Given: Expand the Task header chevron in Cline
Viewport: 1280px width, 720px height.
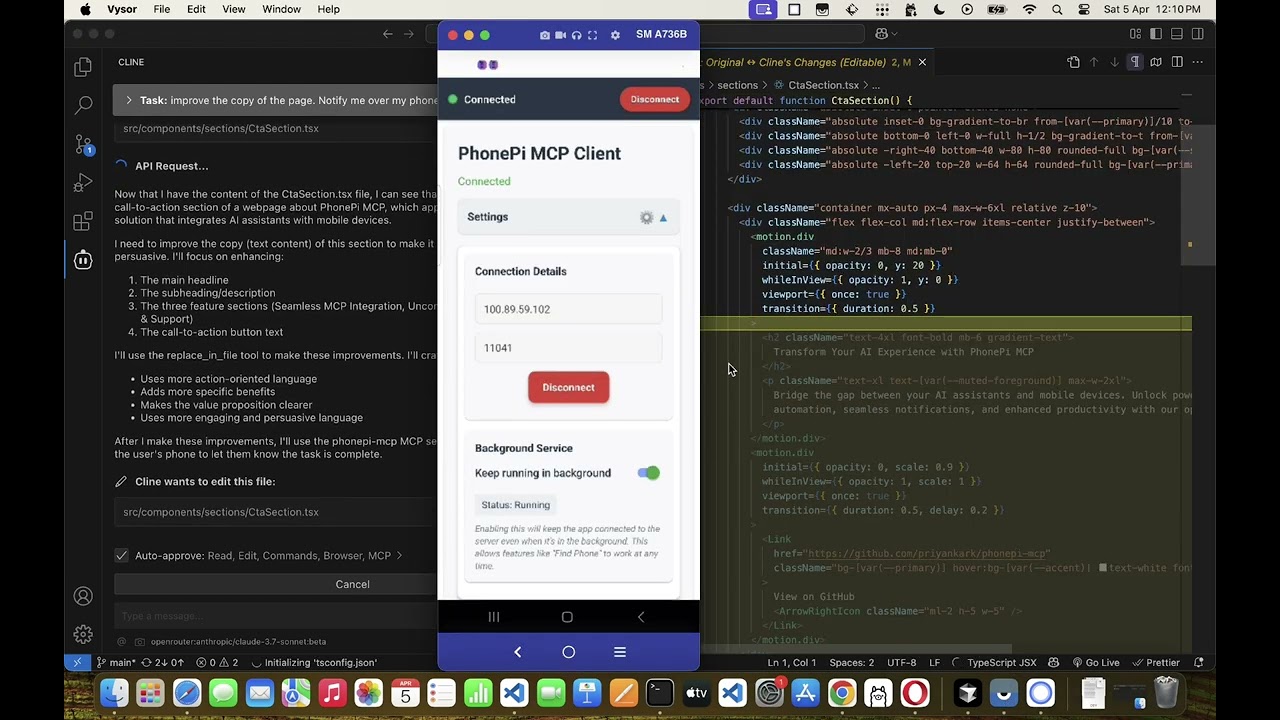Looking at the screenshot, I should click(x=129, y=100).
